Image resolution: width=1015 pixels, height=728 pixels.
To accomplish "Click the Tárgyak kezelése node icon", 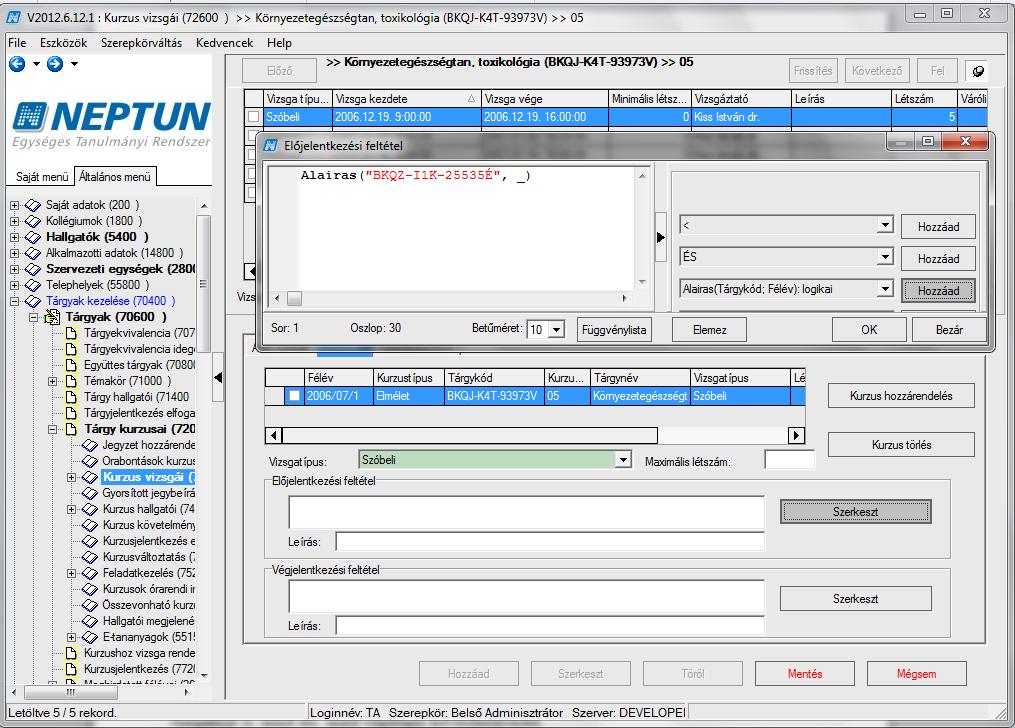I will click(33, 301).
